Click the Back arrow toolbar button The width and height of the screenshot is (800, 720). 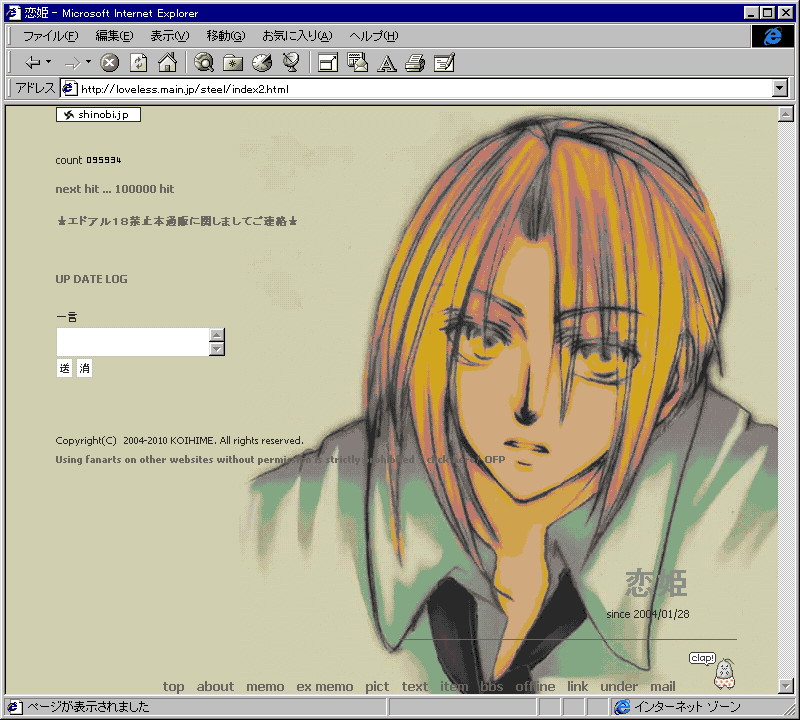[33, 63]
